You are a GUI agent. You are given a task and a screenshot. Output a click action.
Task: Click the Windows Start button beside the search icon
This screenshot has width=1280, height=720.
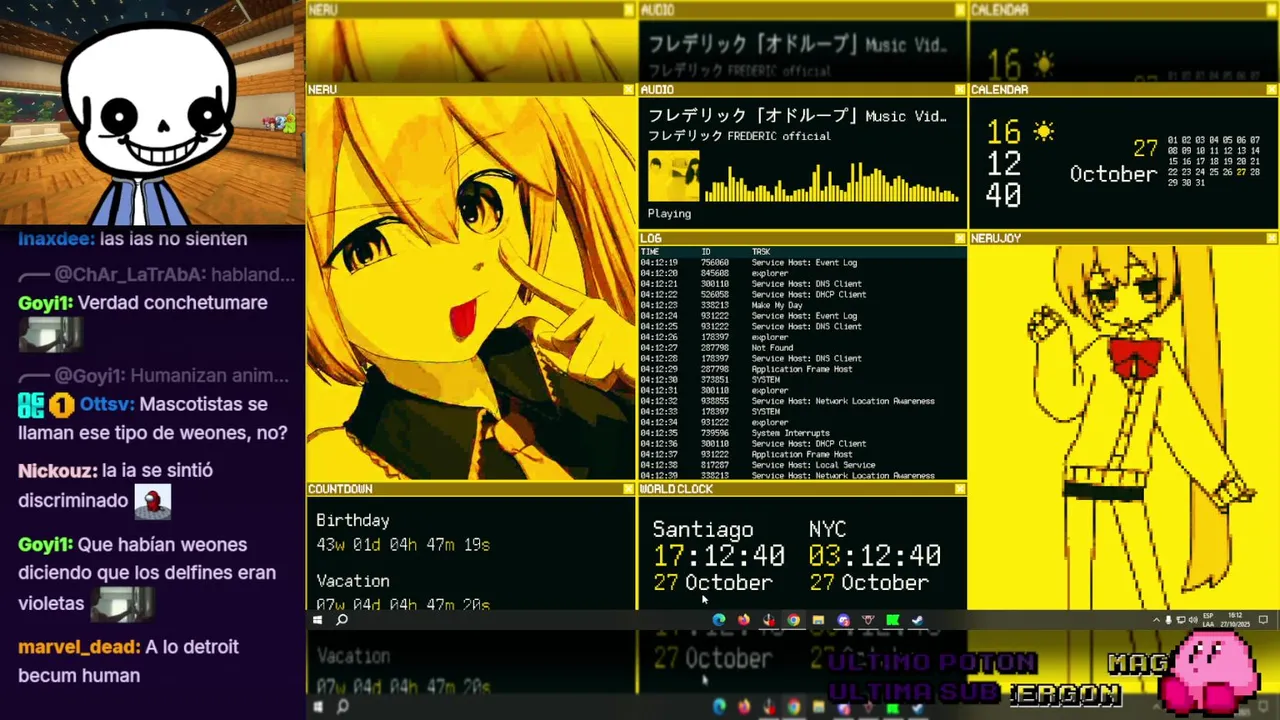point(317,620)
